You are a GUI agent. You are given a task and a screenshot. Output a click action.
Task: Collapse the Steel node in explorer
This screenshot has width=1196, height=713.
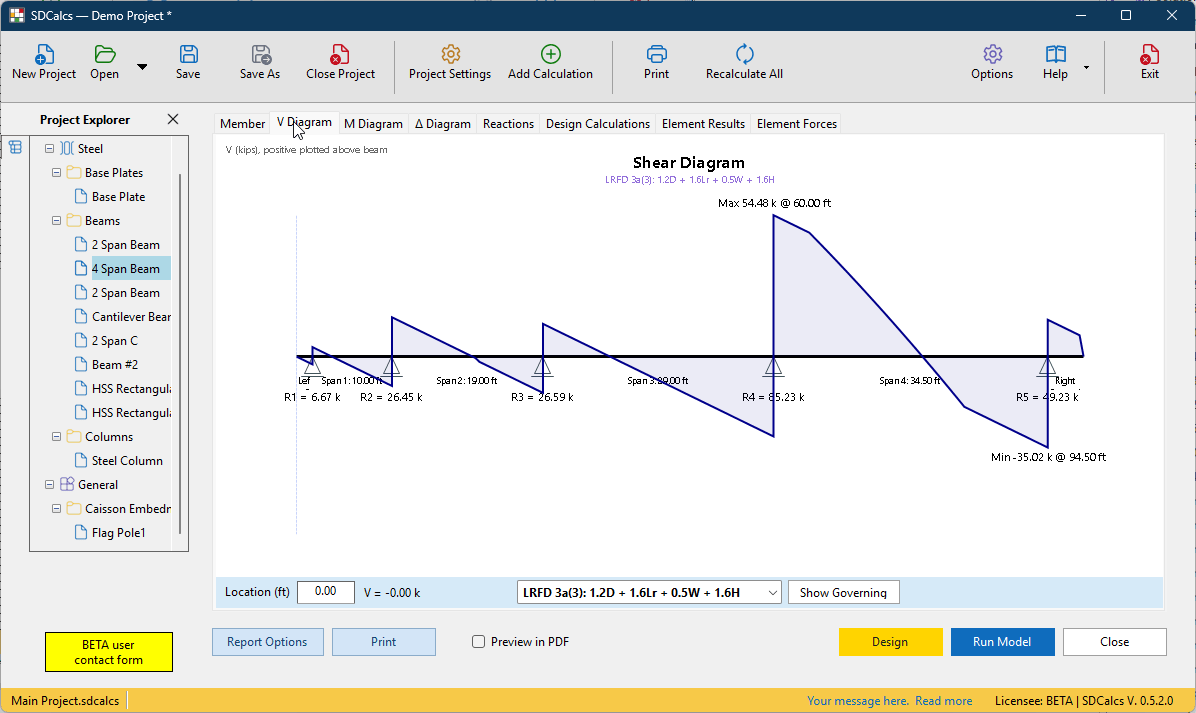click(x=50, y=149)
